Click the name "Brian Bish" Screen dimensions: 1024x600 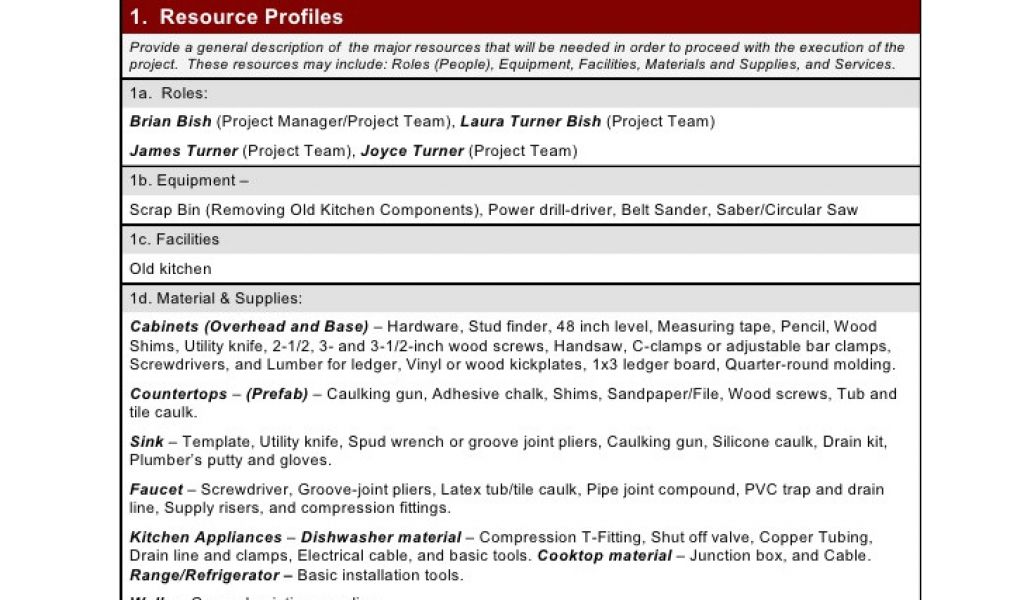(x=170, y=122)
